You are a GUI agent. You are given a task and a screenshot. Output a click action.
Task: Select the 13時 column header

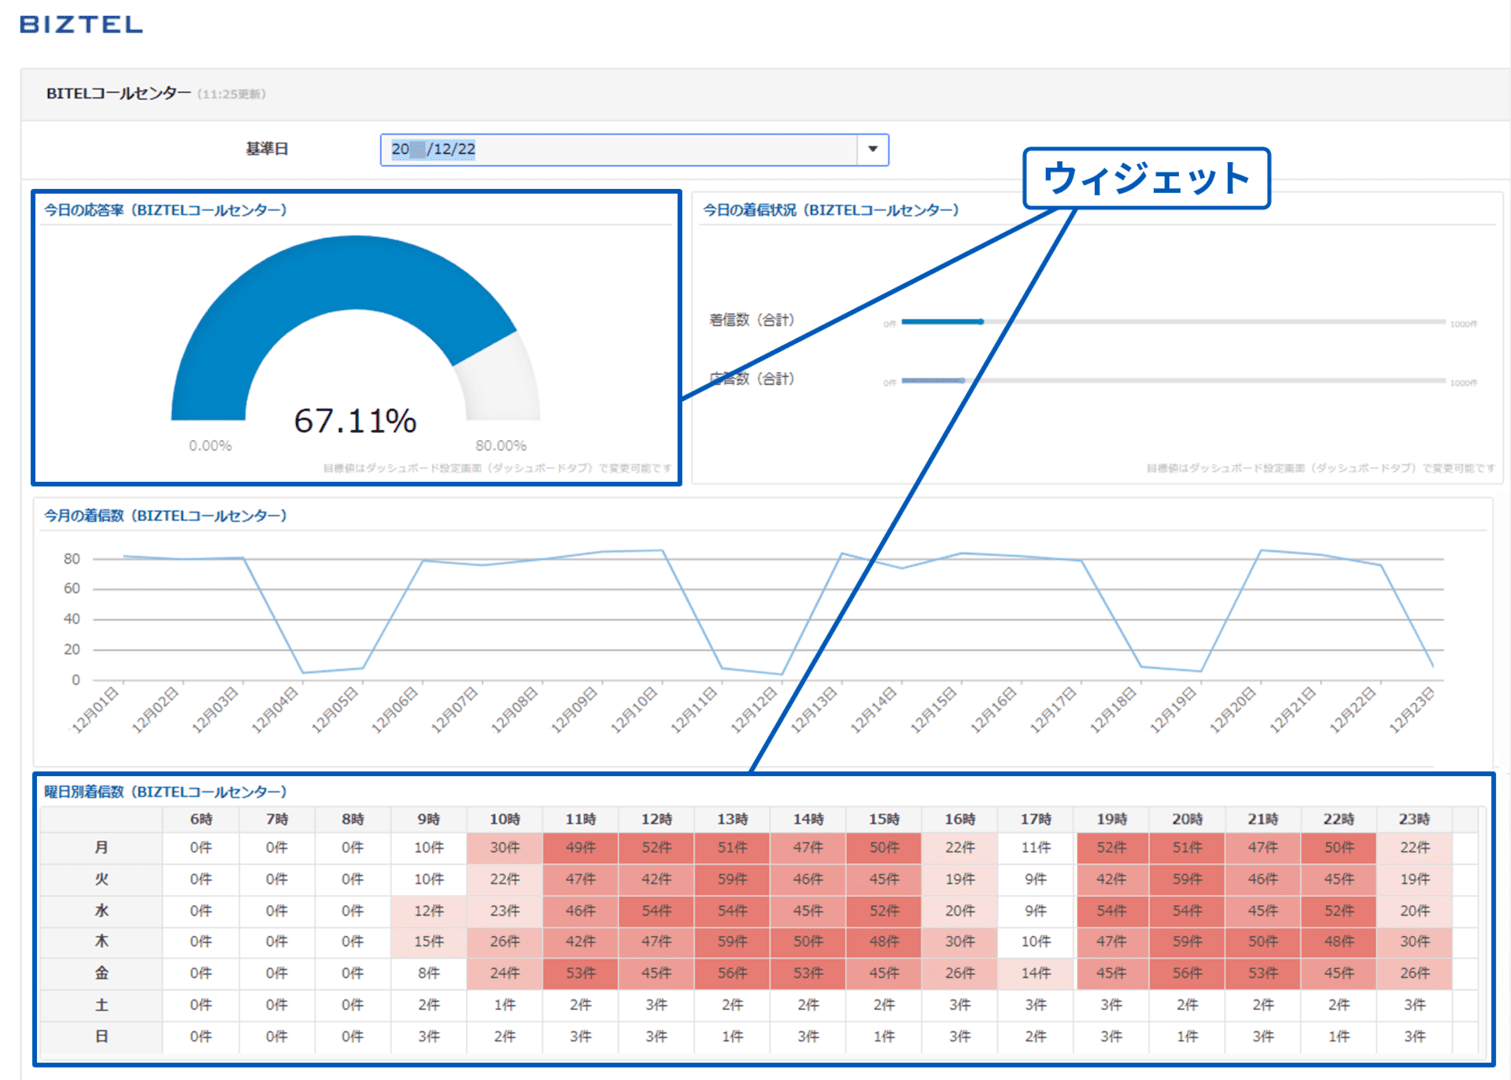(732, 819)
